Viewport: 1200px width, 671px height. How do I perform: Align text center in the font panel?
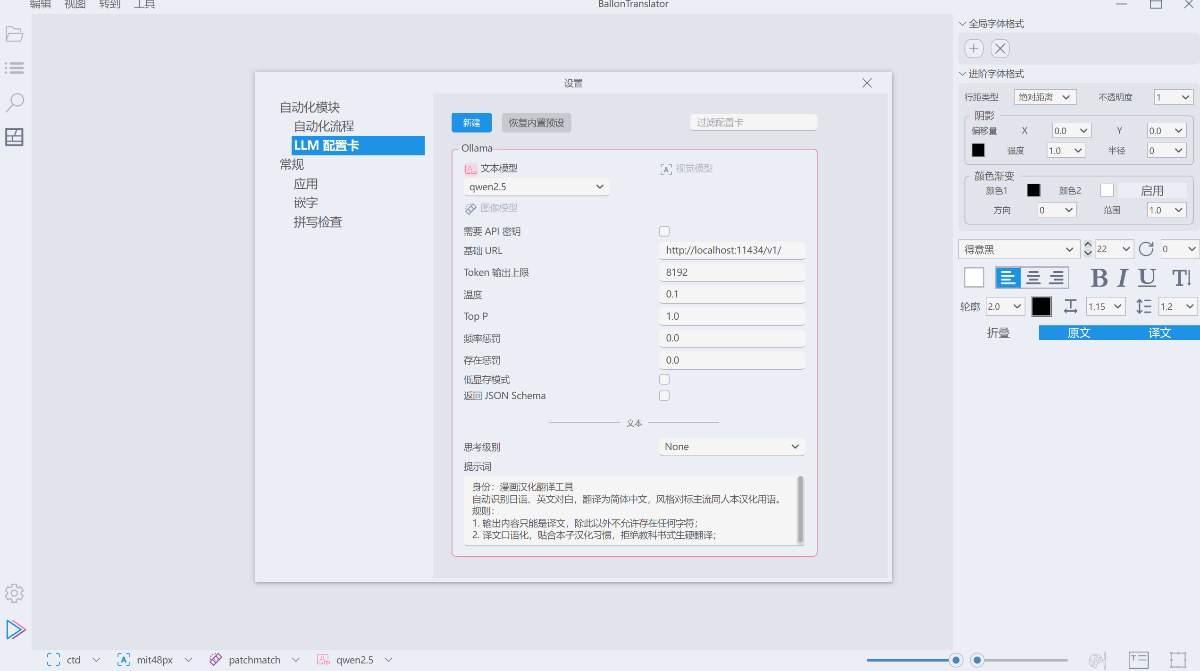(x=1033, y=278)
